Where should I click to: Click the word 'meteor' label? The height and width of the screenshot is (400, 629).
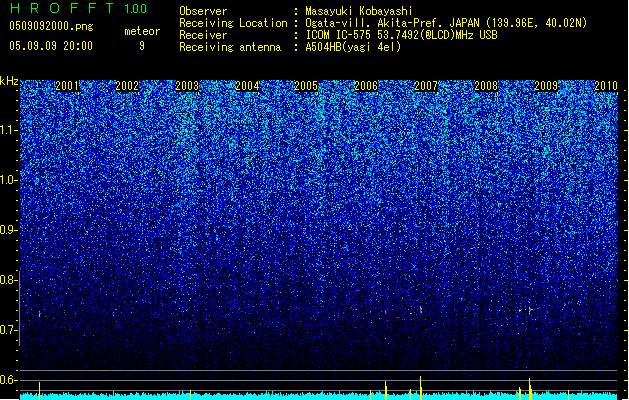(x=142, y=31)
